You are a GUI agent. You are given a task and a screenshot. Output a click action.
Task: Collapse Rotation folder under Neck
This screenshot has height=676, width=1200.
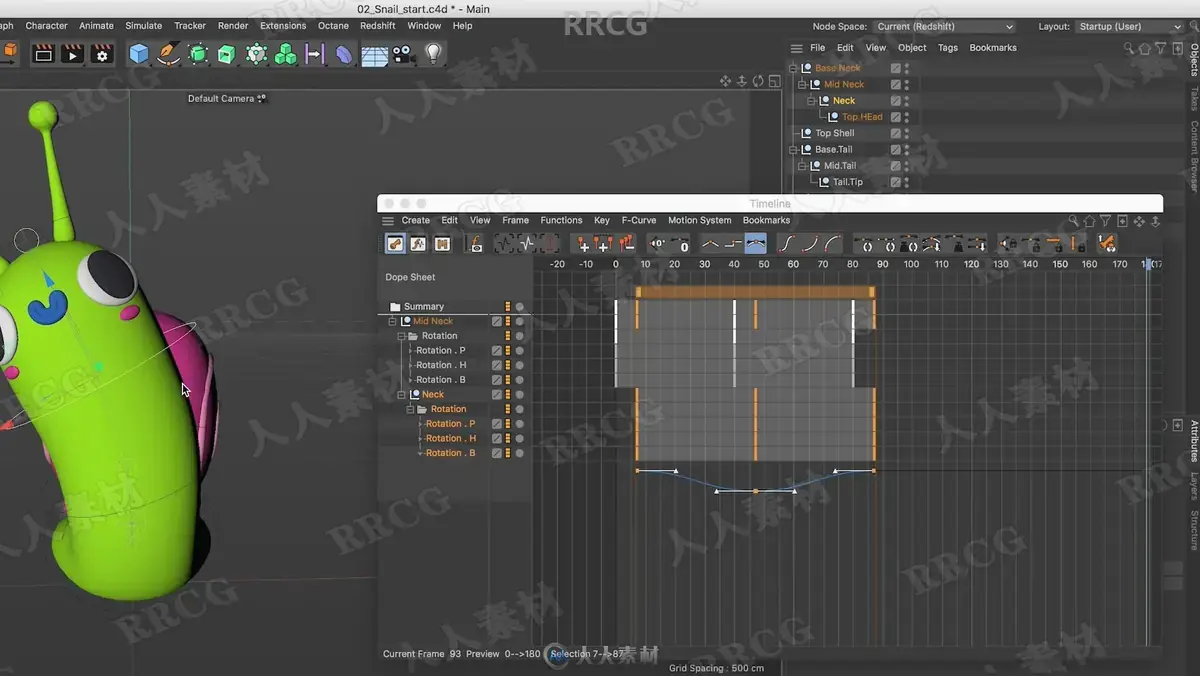[410, 409]
